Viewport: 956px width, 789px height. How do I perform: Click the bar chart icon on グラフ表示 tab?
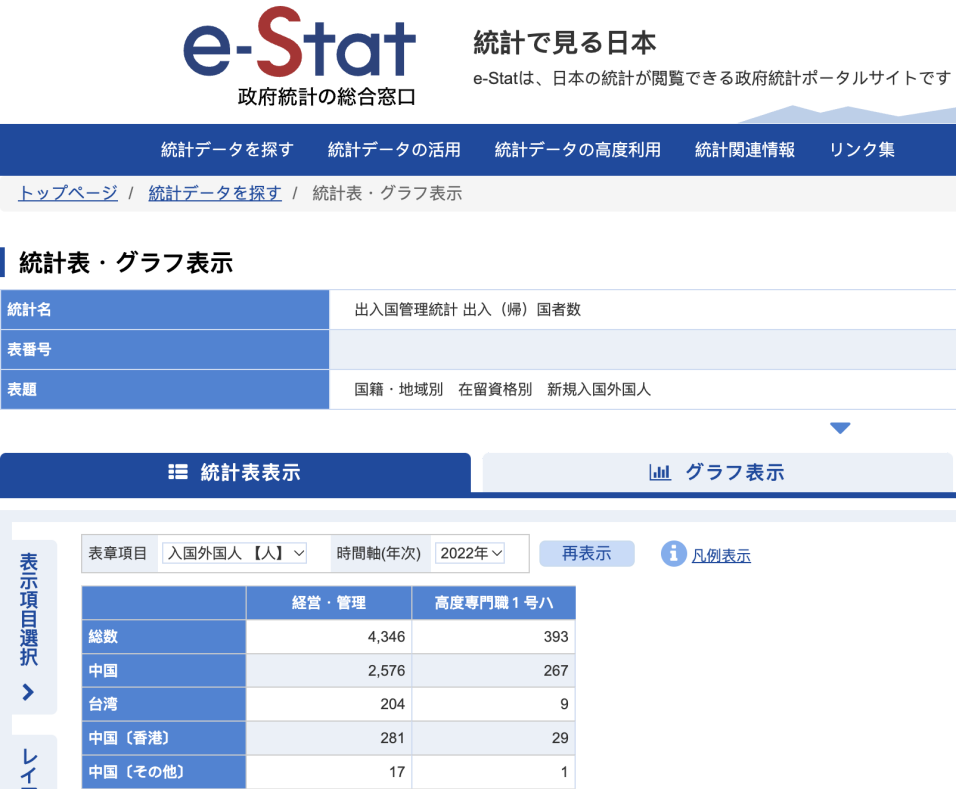(x=659, y=472)
